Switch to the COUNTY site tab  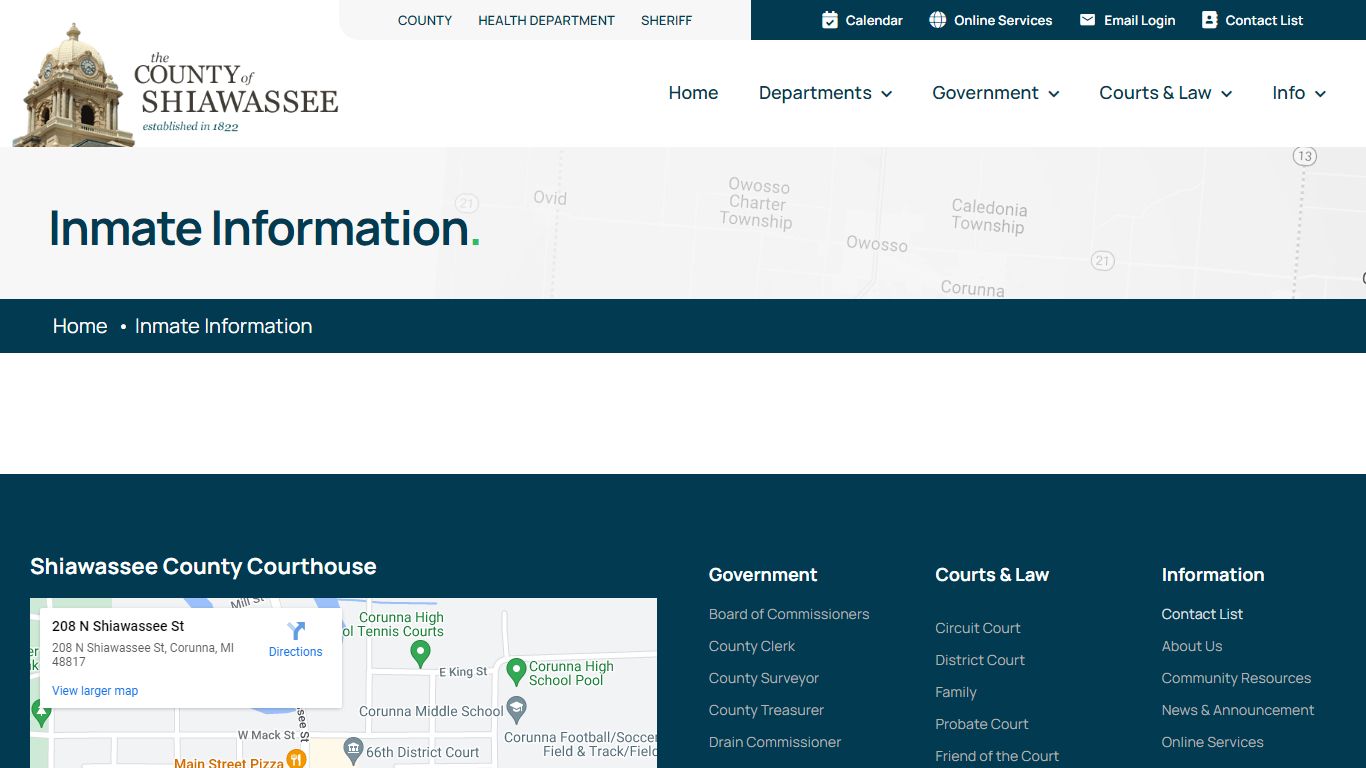(425, 20)
